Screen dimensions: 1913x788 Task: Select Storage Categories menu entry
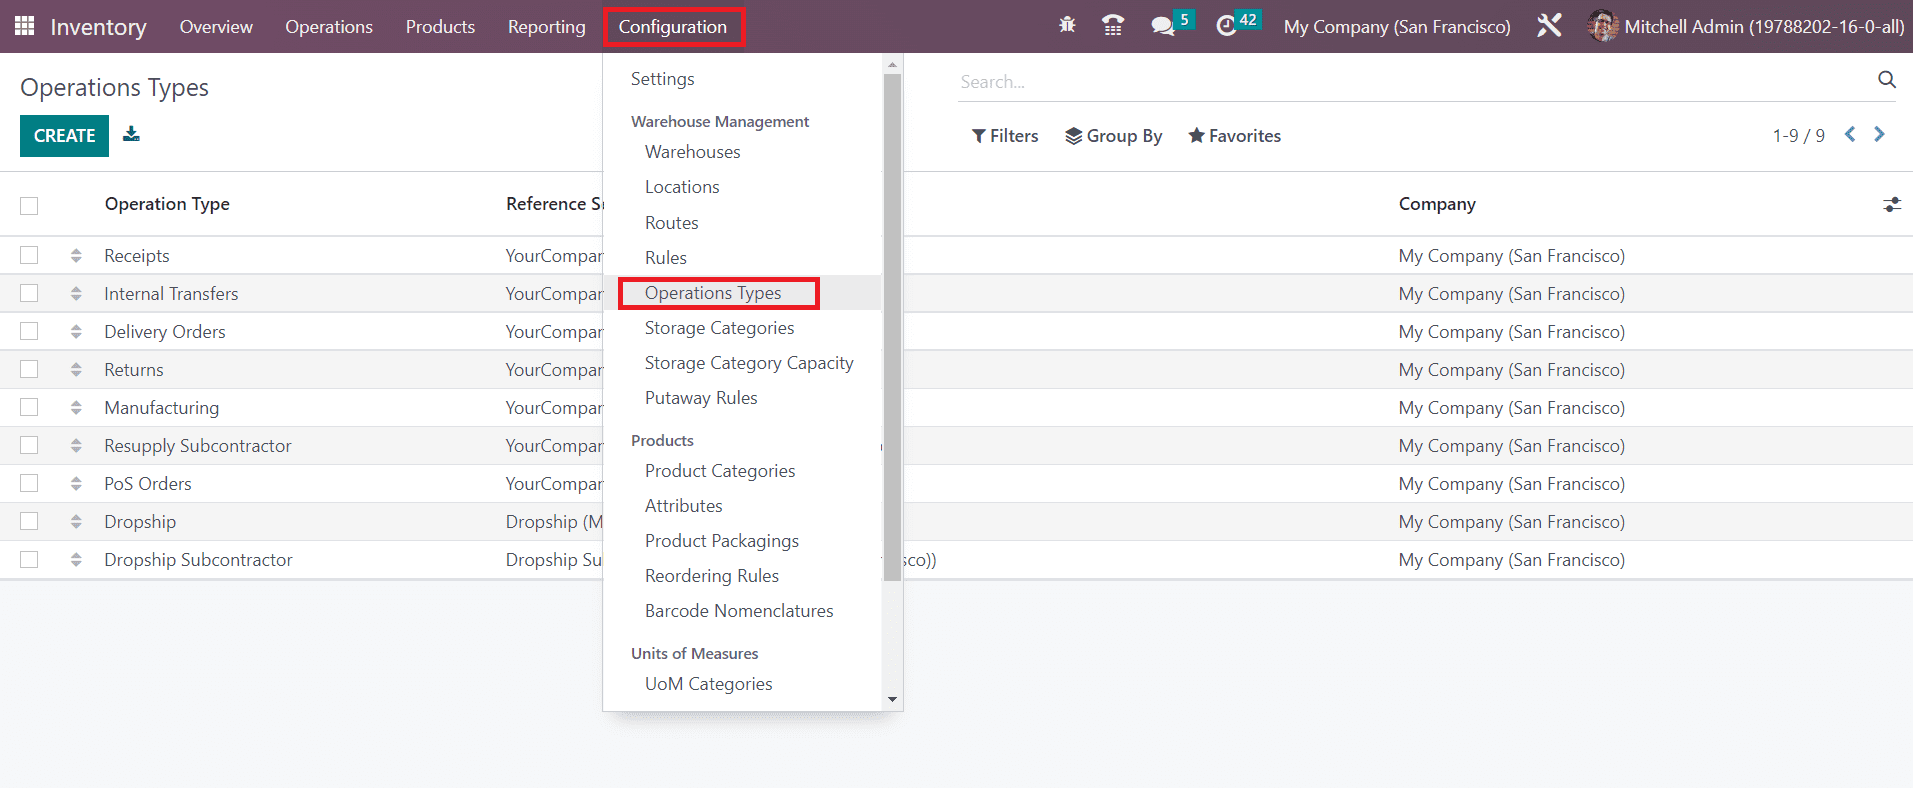coord(719,328)
